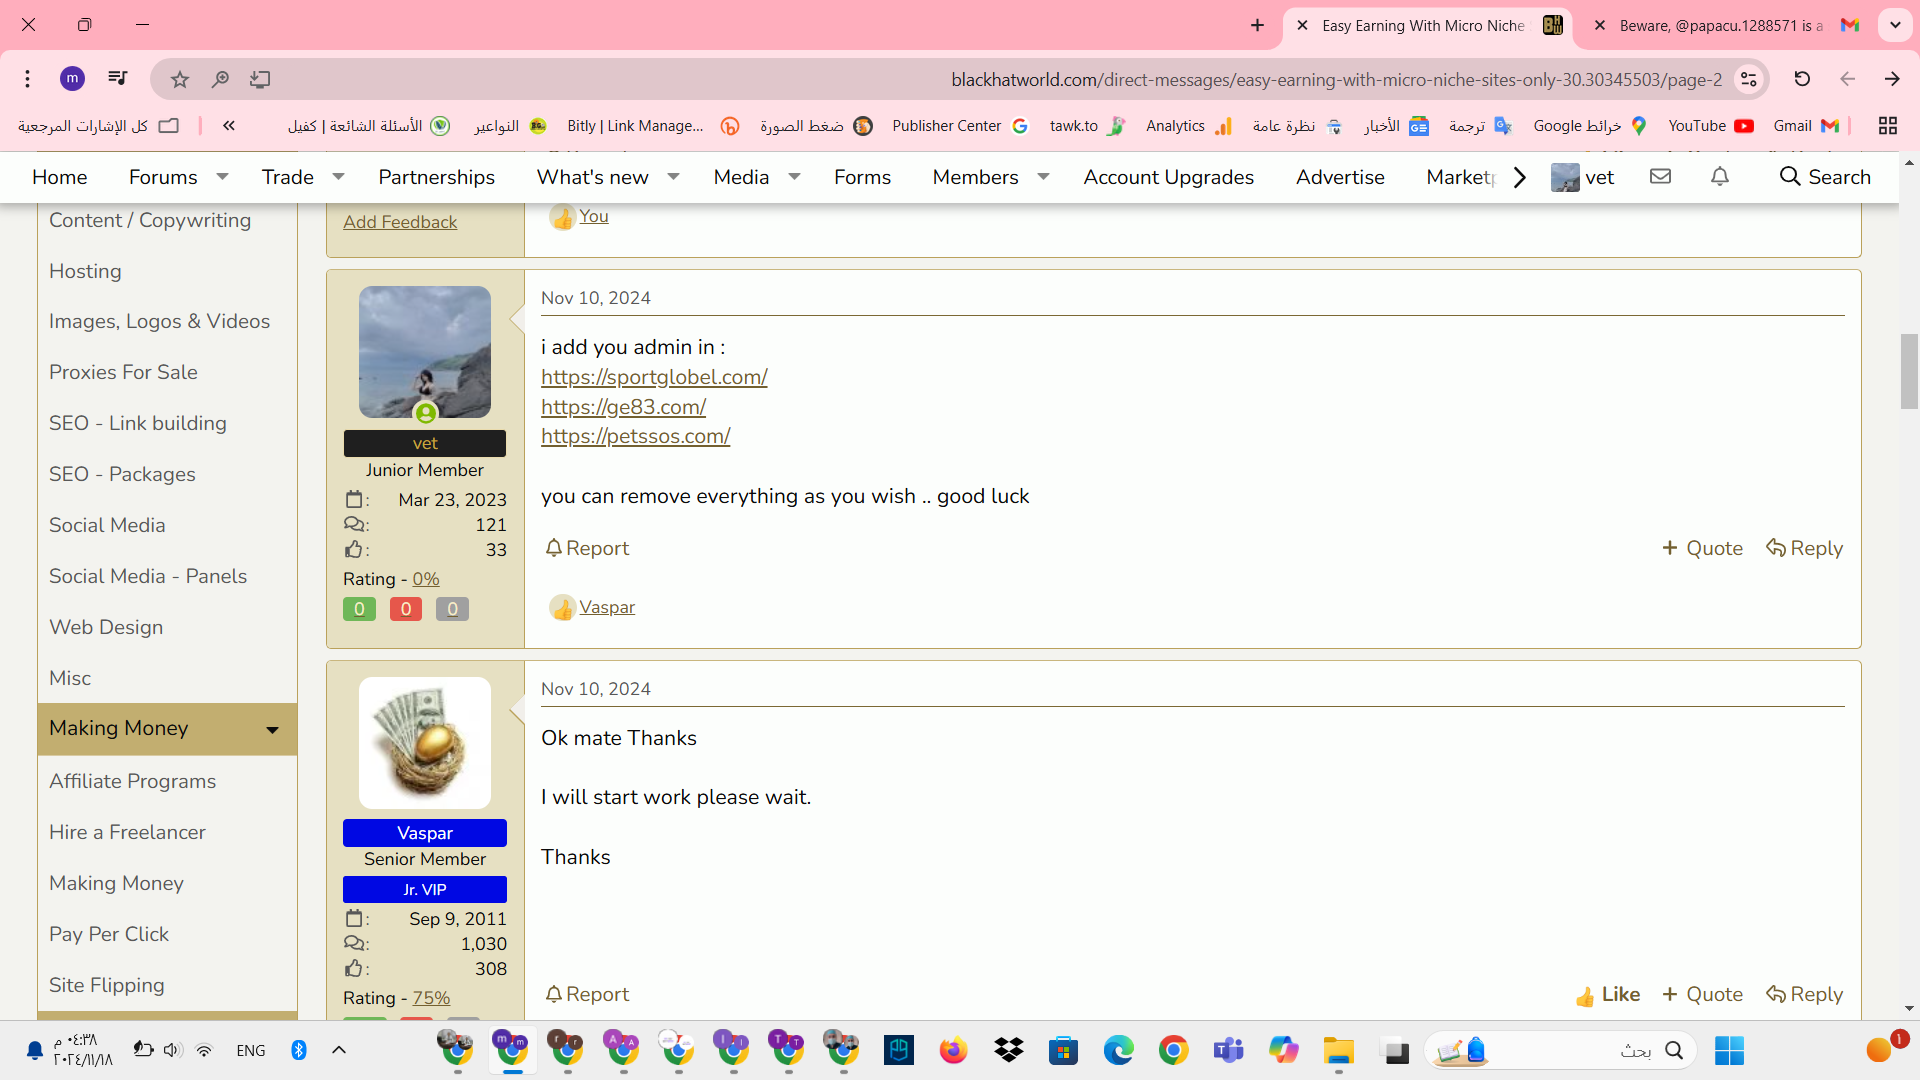The image size is (1920, 1080).
Task: Bookmark this page with the star icon
Action: pos(180,79)
